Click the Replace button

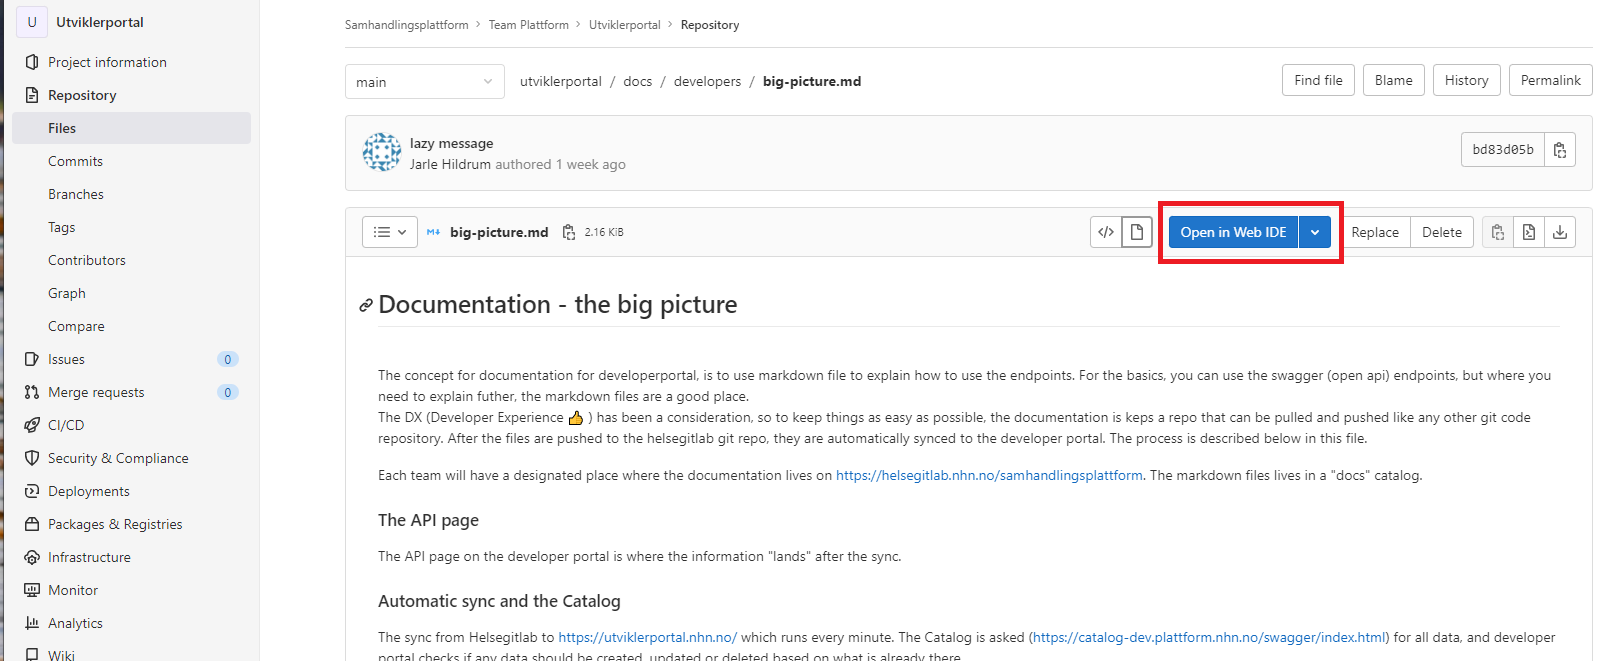(x=1375, y=232)
